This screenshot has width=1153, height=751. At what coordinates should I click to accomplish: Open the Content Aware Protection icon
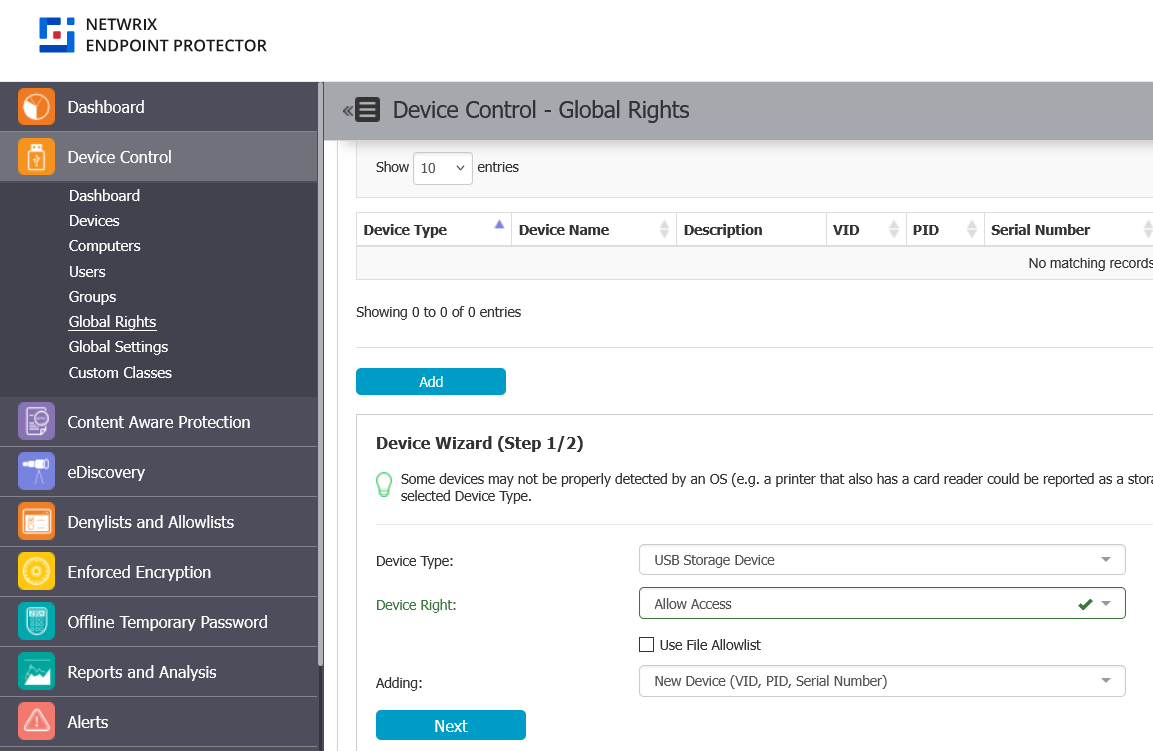pos(36,421)
